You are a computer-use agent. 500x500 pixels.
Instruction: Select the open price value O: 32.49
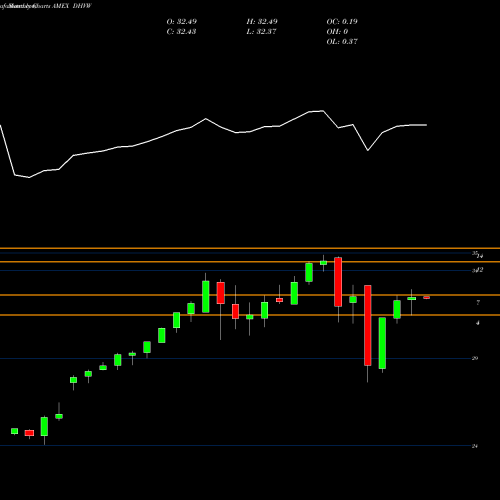[182, 22]
